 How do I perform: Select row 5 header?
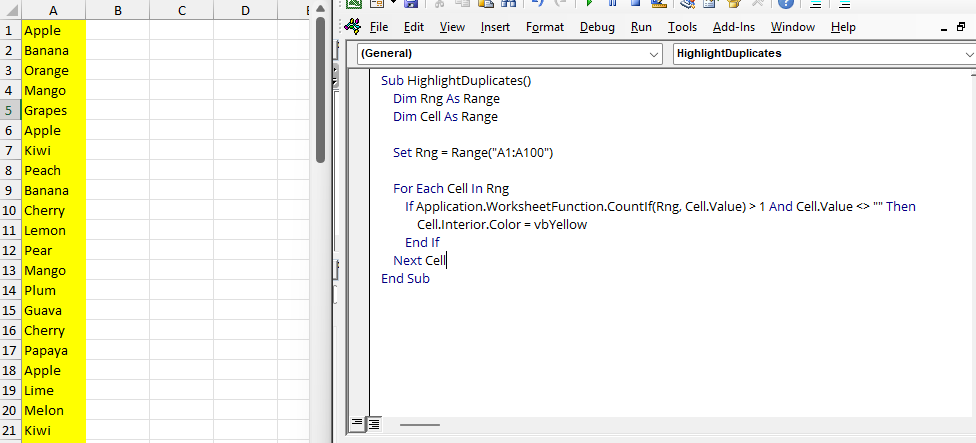[10, 111]
